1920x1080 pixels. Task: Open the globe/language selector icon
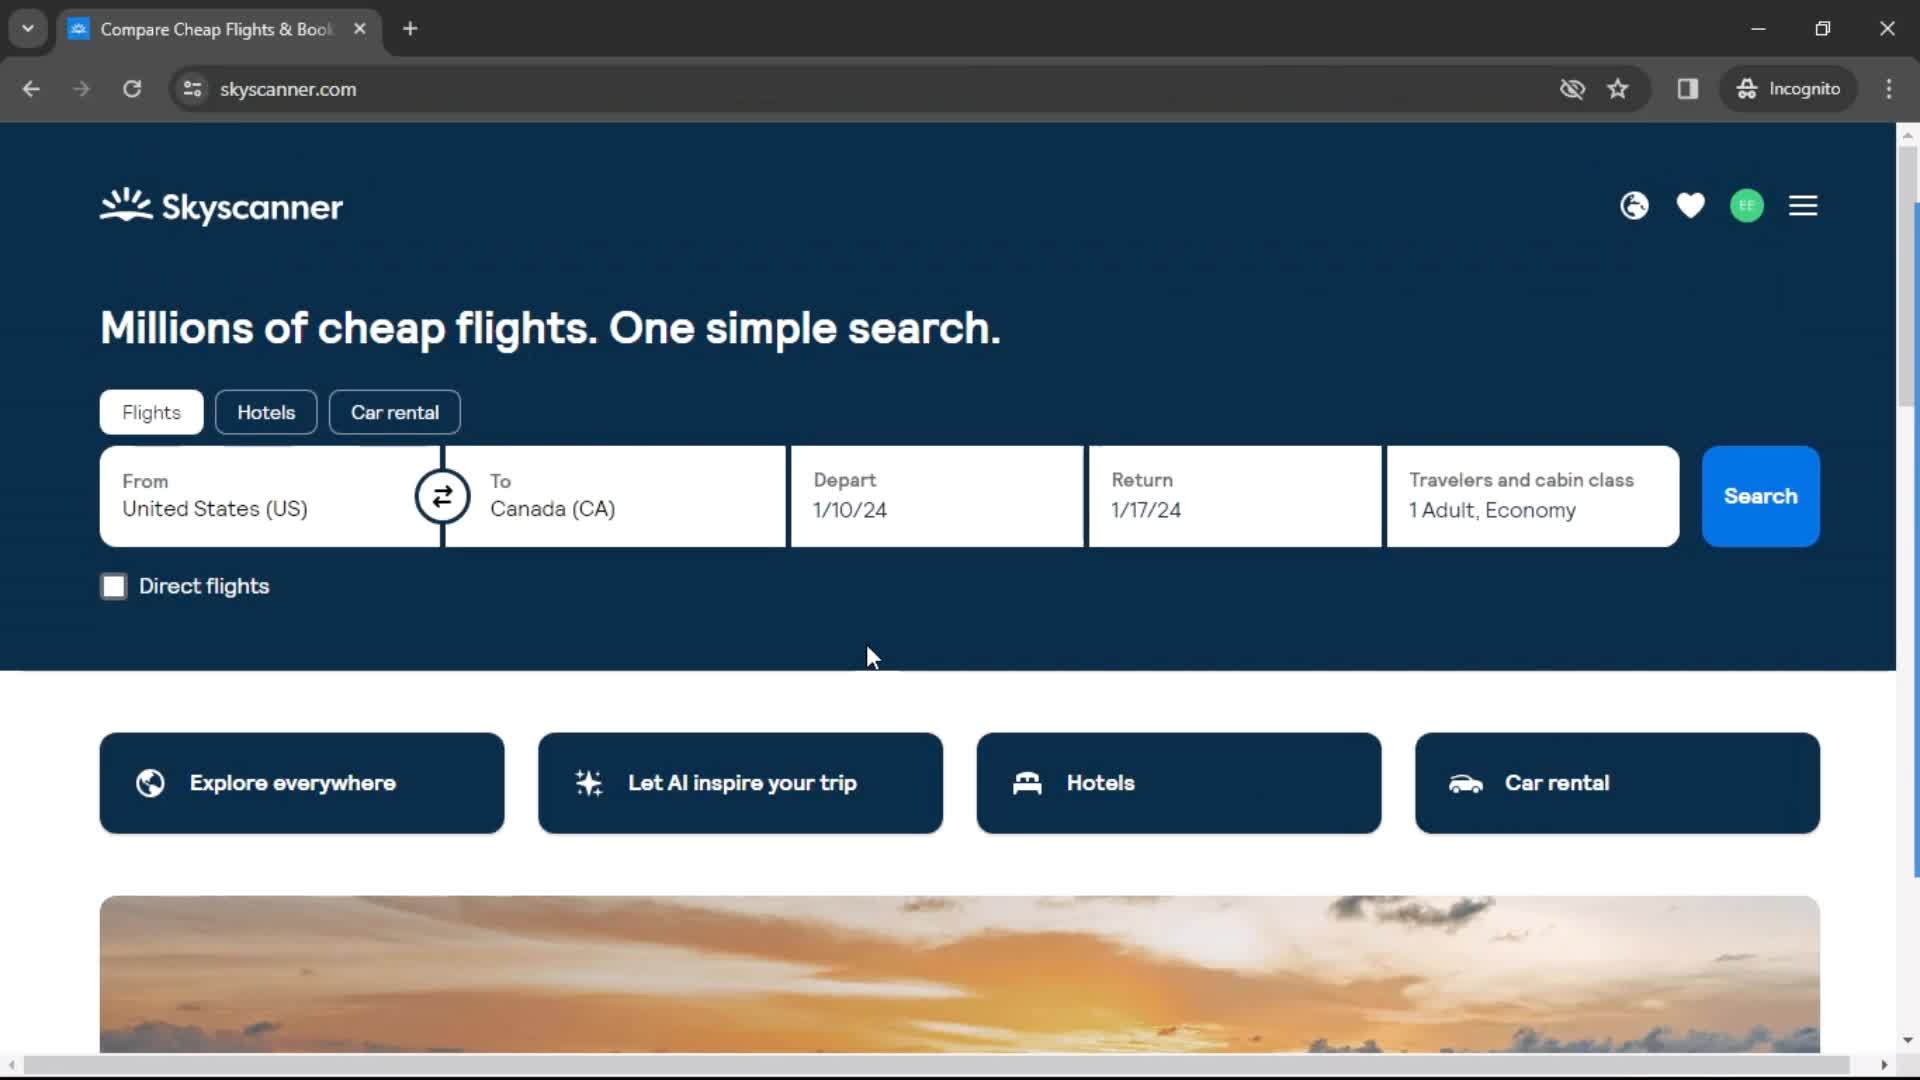pos(1634,206)
